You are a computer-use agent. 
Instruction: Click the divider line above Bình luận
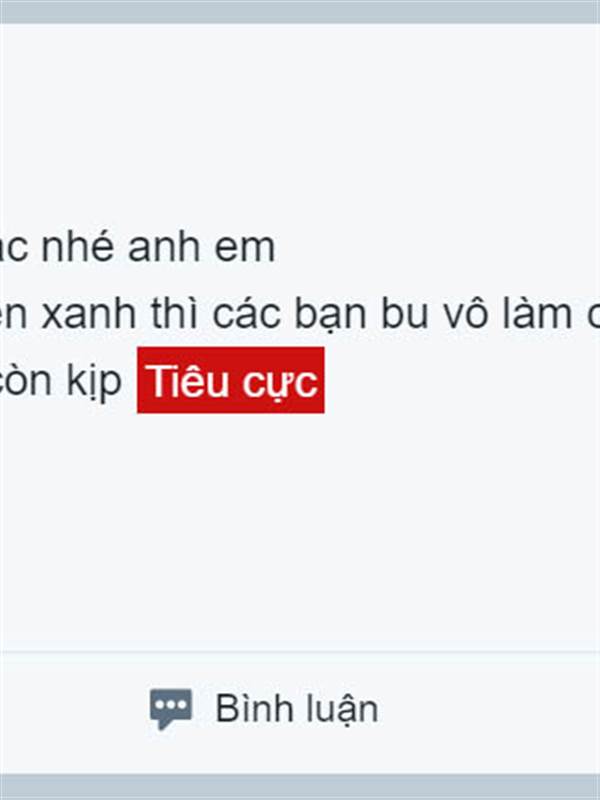300,652
